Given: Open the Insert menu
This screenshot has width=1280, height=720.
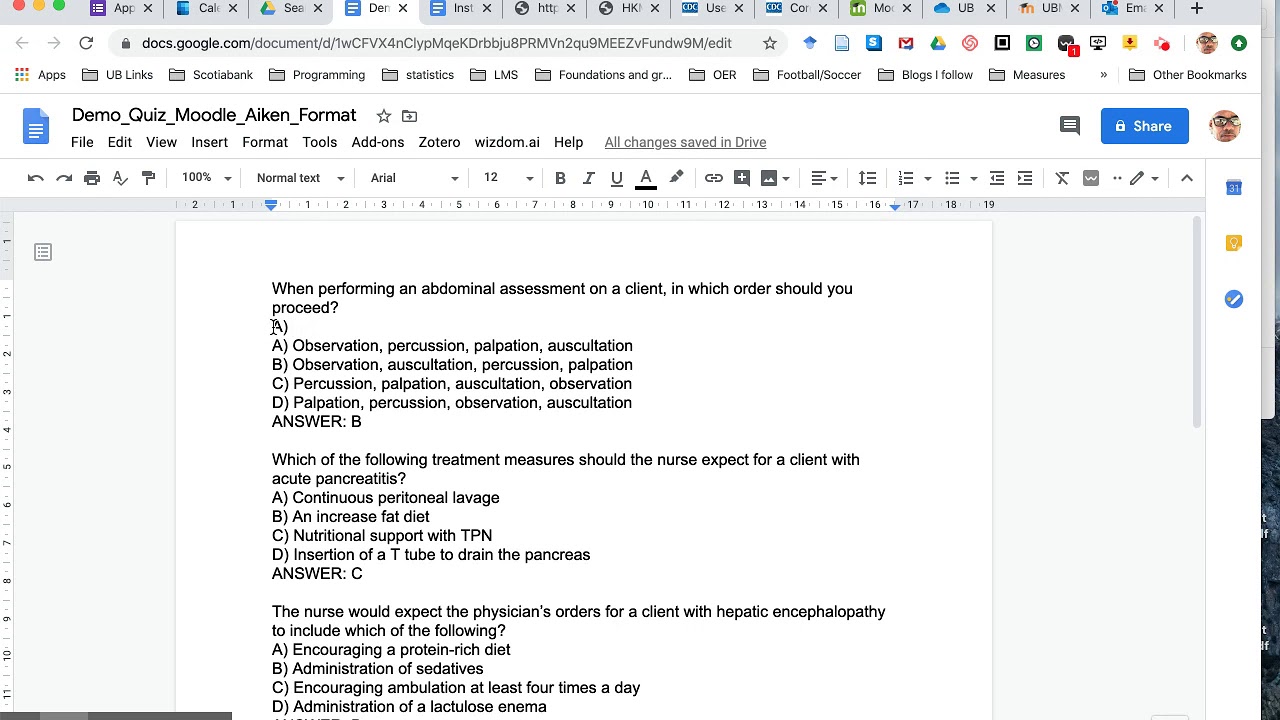Looking at the screenshot, I should 210,142.
